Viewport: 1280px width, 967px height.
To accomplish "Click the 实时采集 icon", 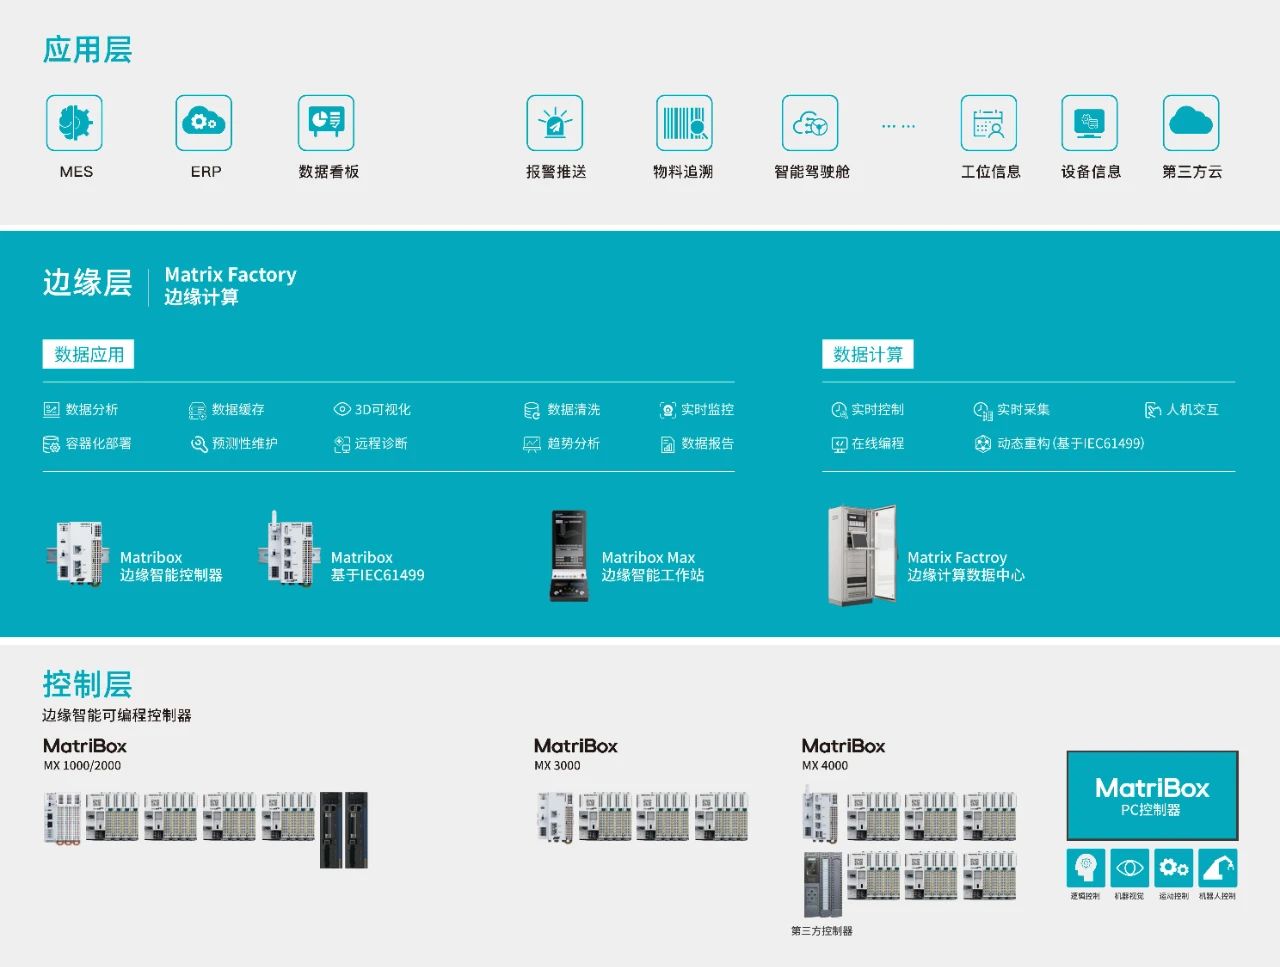I will [983, 410].
